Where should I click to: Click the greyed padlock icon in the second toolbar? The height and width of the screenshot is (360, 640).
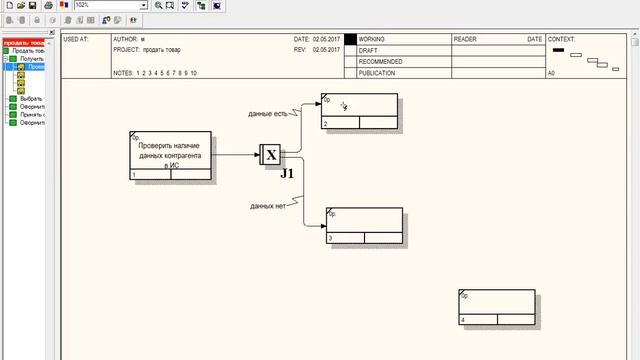tap(37, 20)
